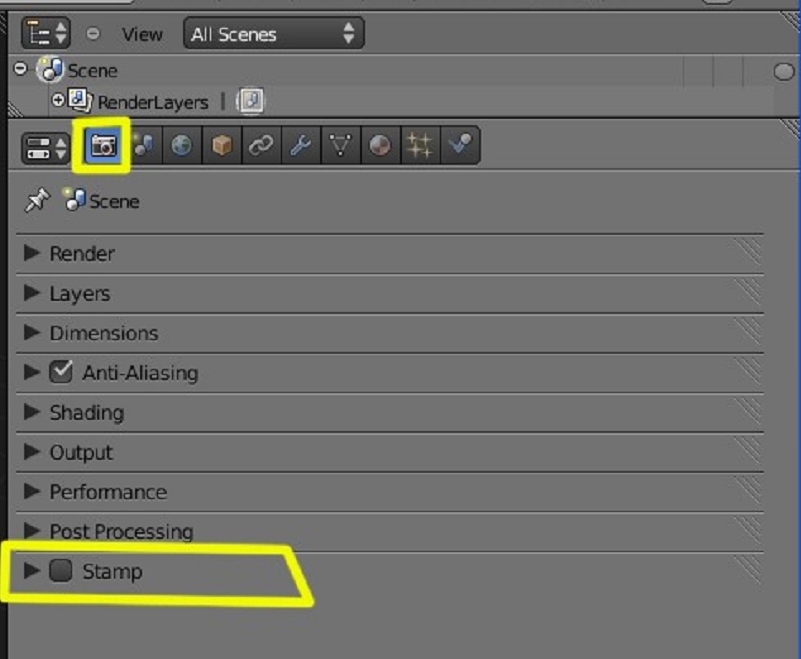Open the World properties globe tab

(182, 146)
